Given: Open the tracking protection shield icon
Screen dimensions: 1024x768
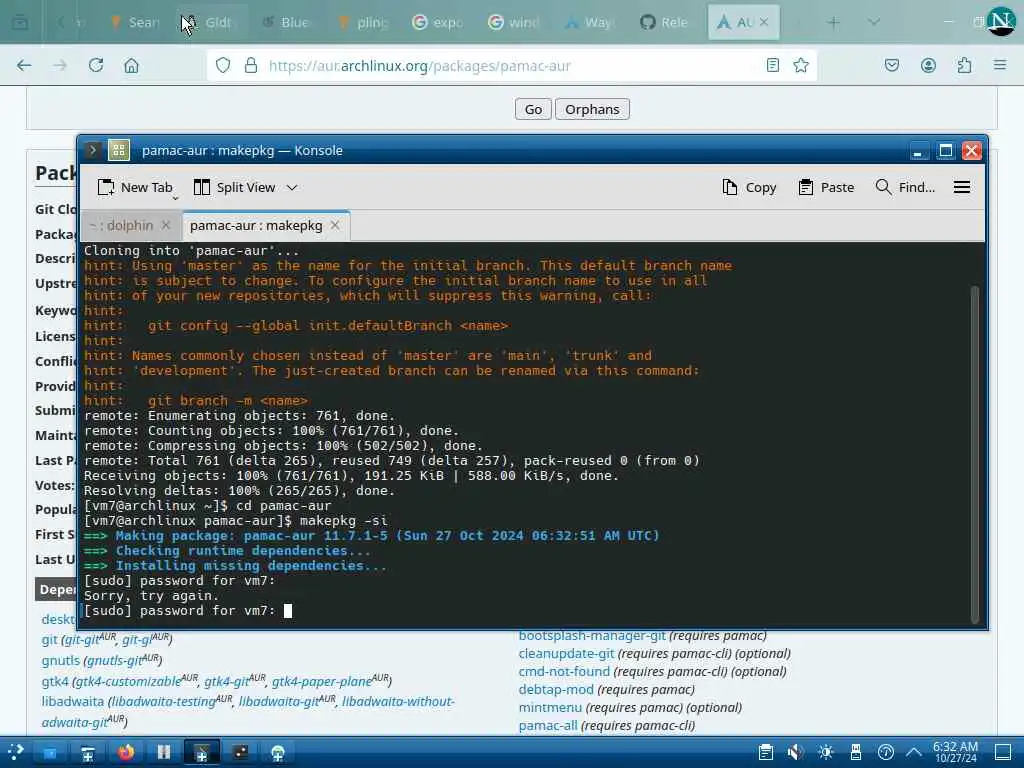Looking at the screenshot, I should click(223, 65).
